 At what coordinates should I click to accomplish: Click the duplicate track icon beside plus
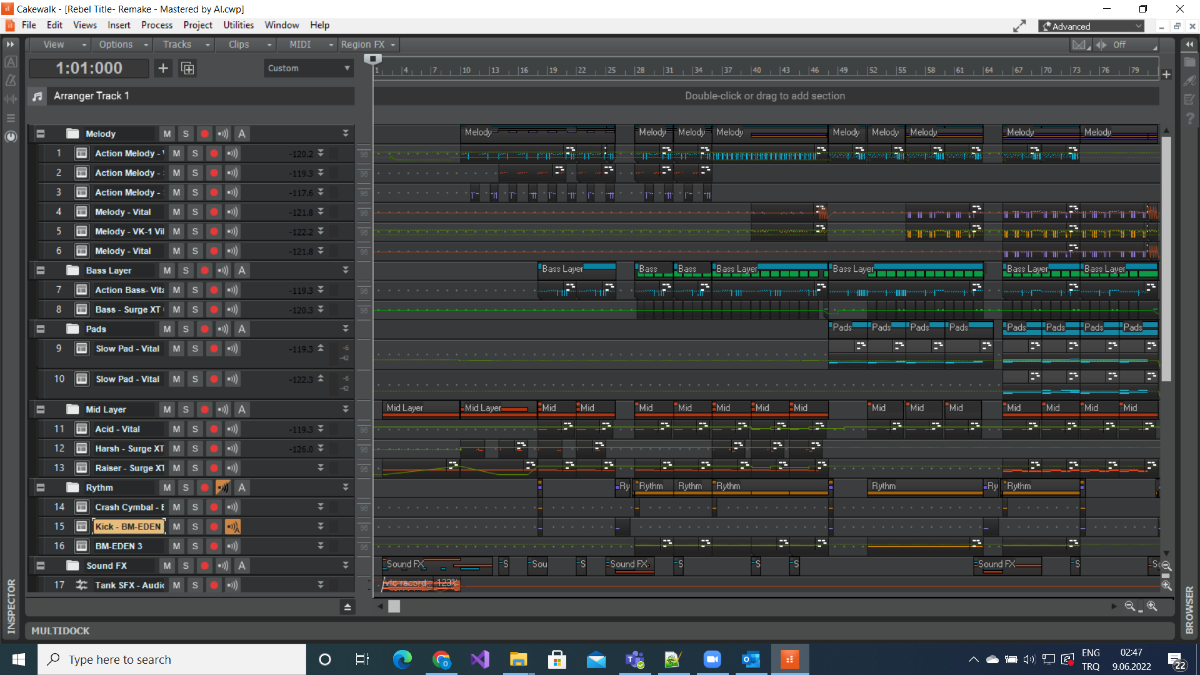point(187,68)
